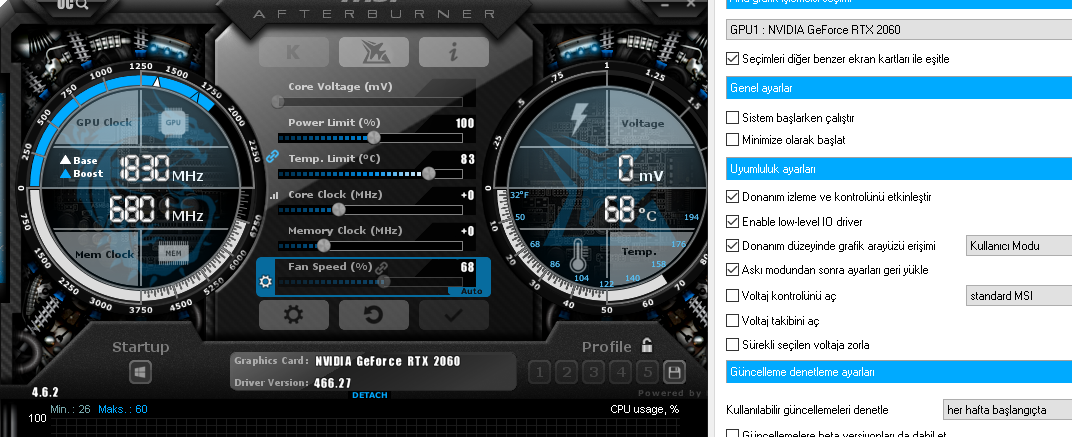Click the MSI jet logo button
This screenshot has height=437, width=1072.
coord(374,52)
